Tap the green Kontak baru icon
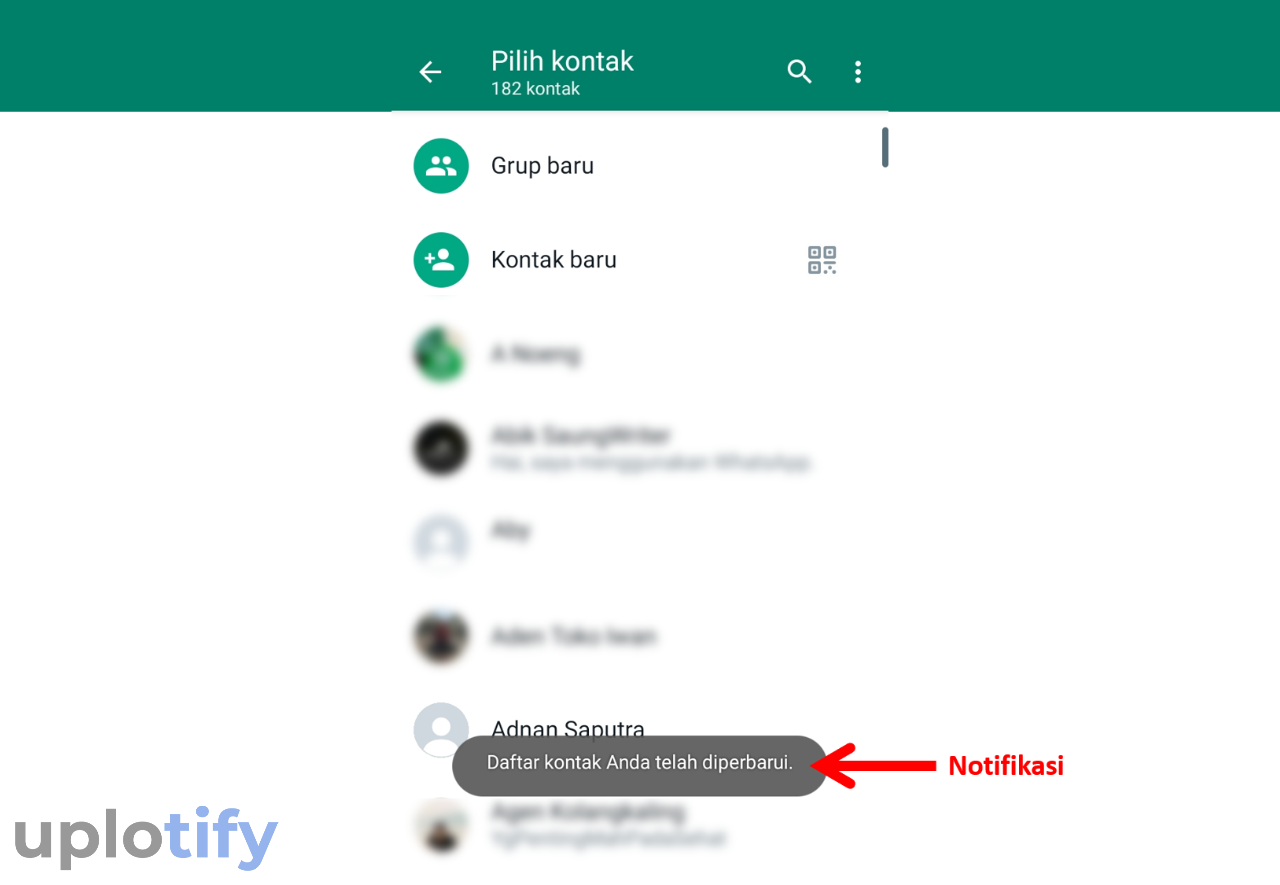1280x885 pixels. [441, 260]
